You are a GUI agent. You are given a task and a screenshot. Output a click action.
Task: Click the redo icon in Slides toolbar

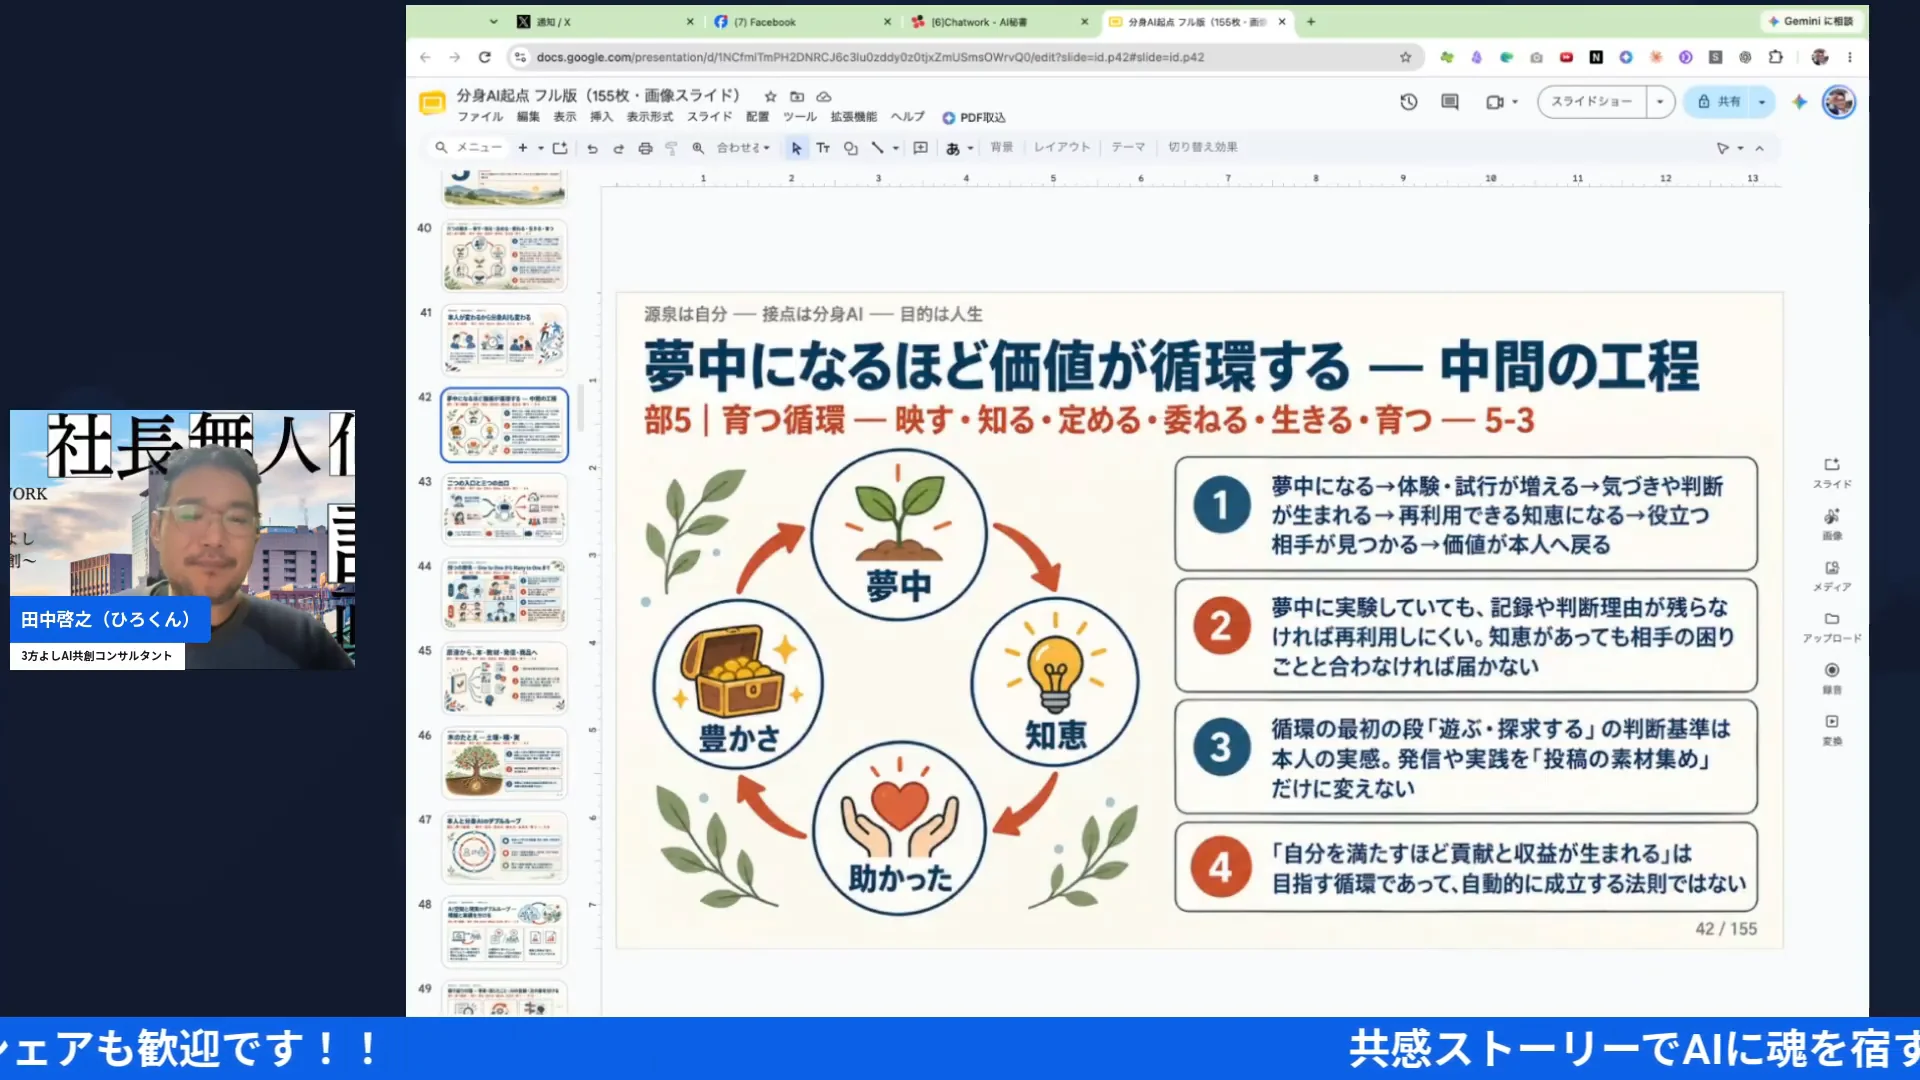pos(618,148)
